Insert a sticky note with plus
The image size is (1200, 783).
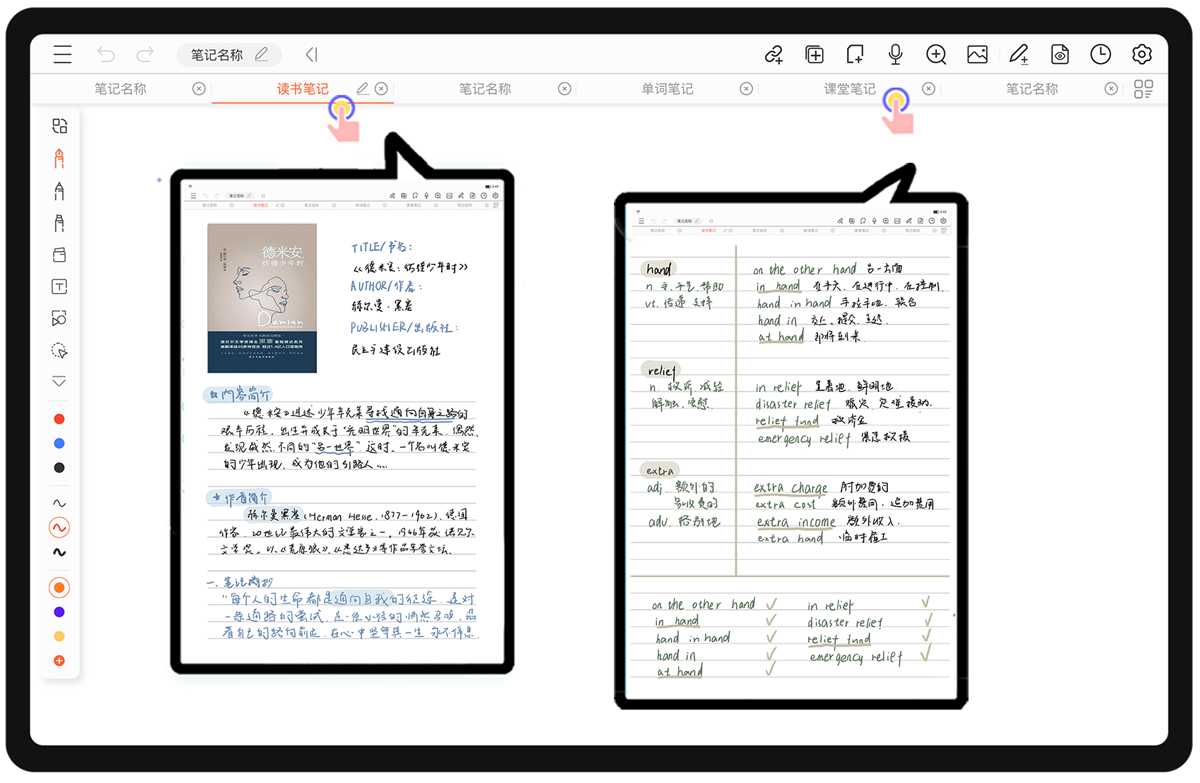pyautogui.click(x=855, y=55)
